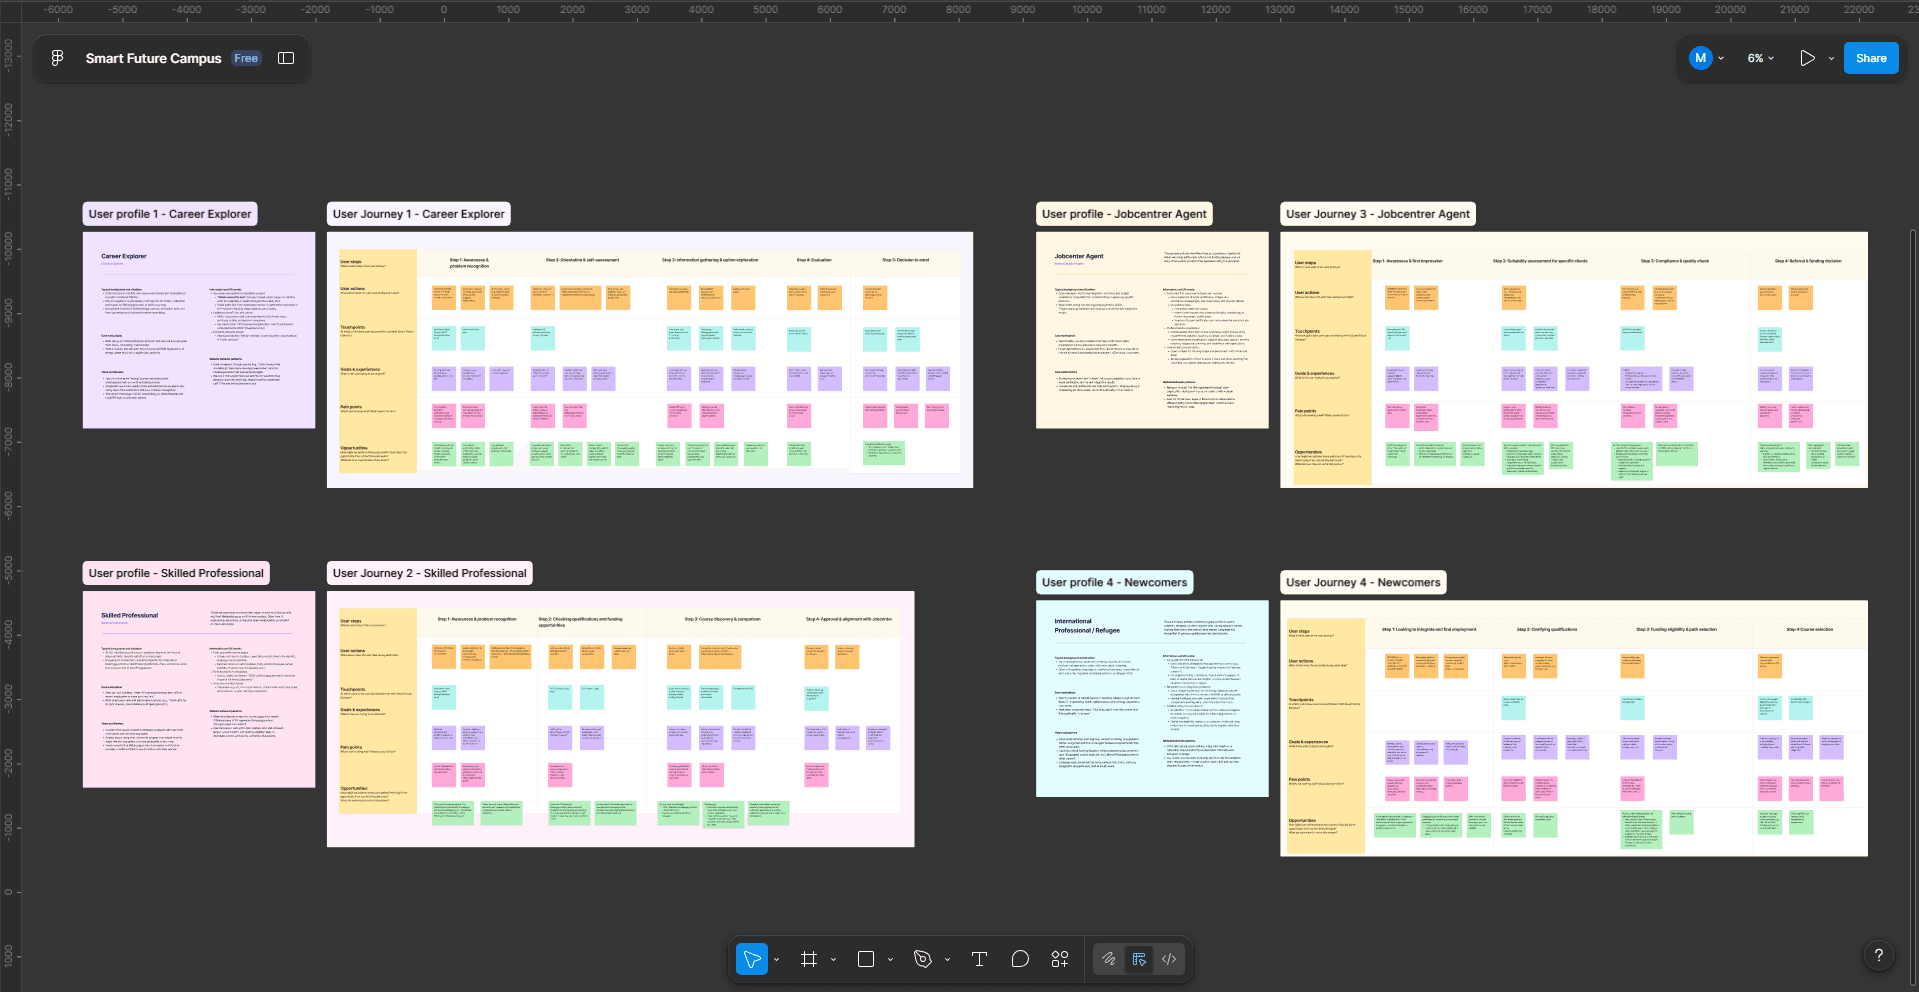Toggle the sidebar panel icon
This screenshot has height=992, width=1919.
[286, 58]
